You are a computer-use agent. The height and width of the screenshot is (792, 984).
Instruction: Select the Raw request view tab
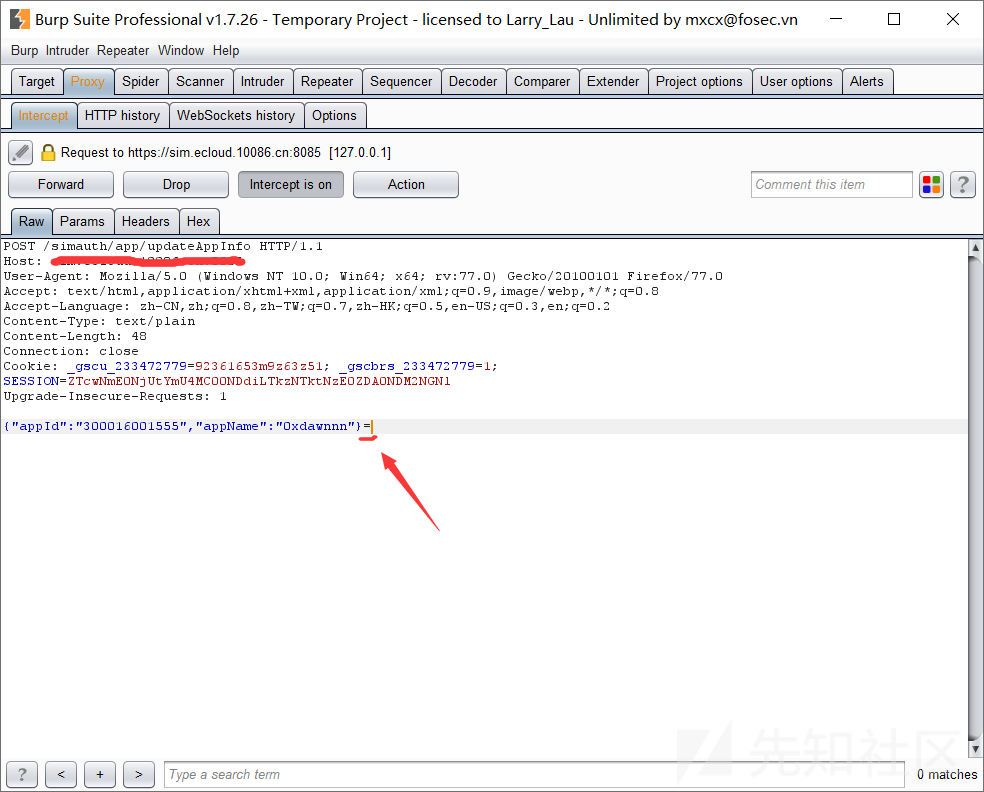[31, 222]
